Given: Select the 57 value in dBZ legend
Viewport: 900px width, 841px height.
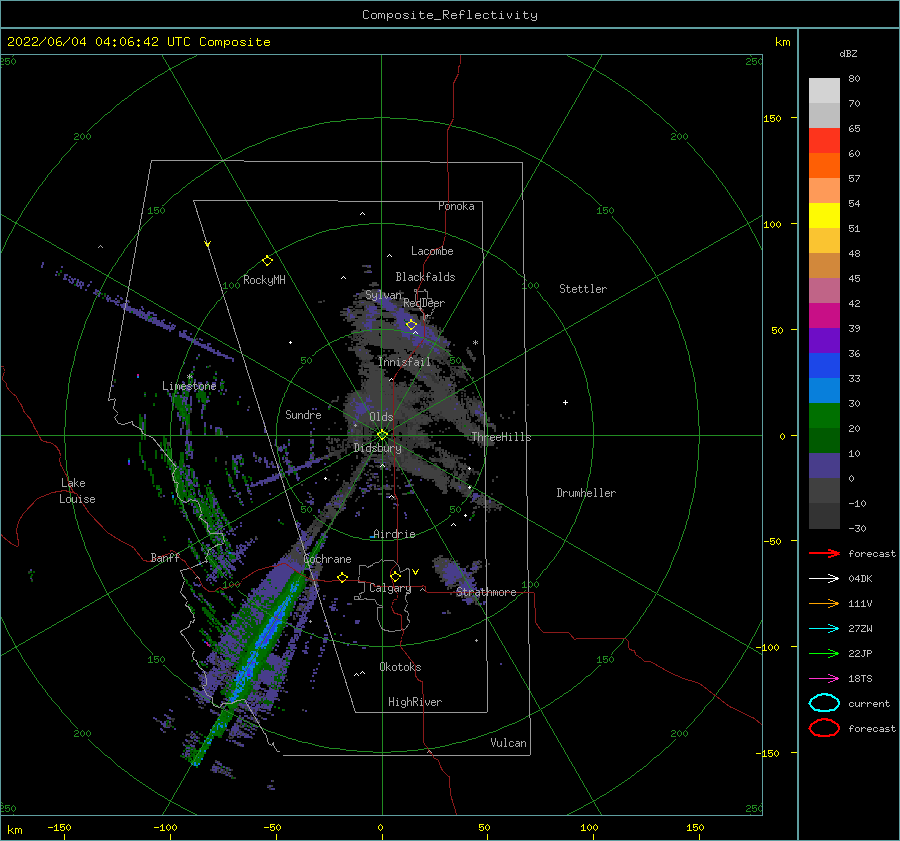Looking at the screenshot, I should [854, 179].
